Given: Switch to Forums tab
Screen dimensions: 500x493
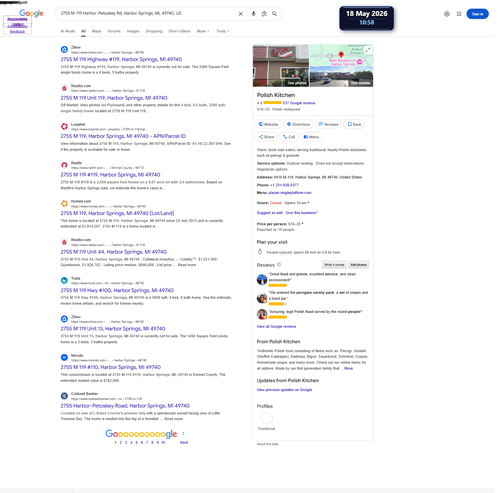Looking at the screenshot, I should 114,31.
